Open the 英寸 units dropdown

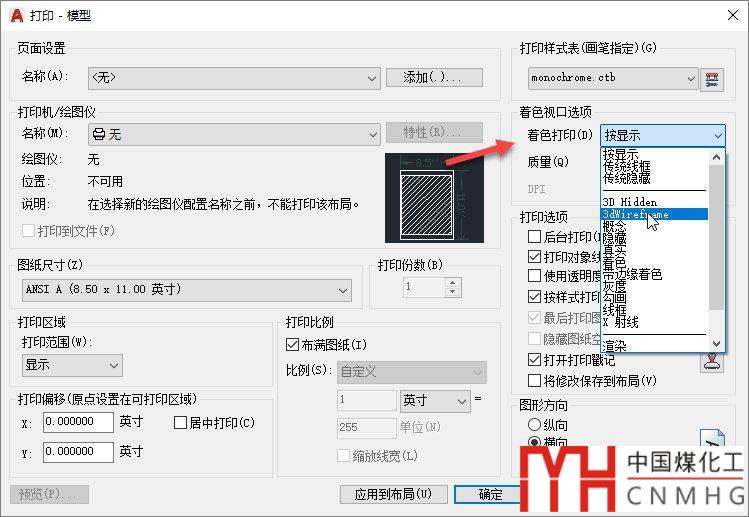coord(435,400)
